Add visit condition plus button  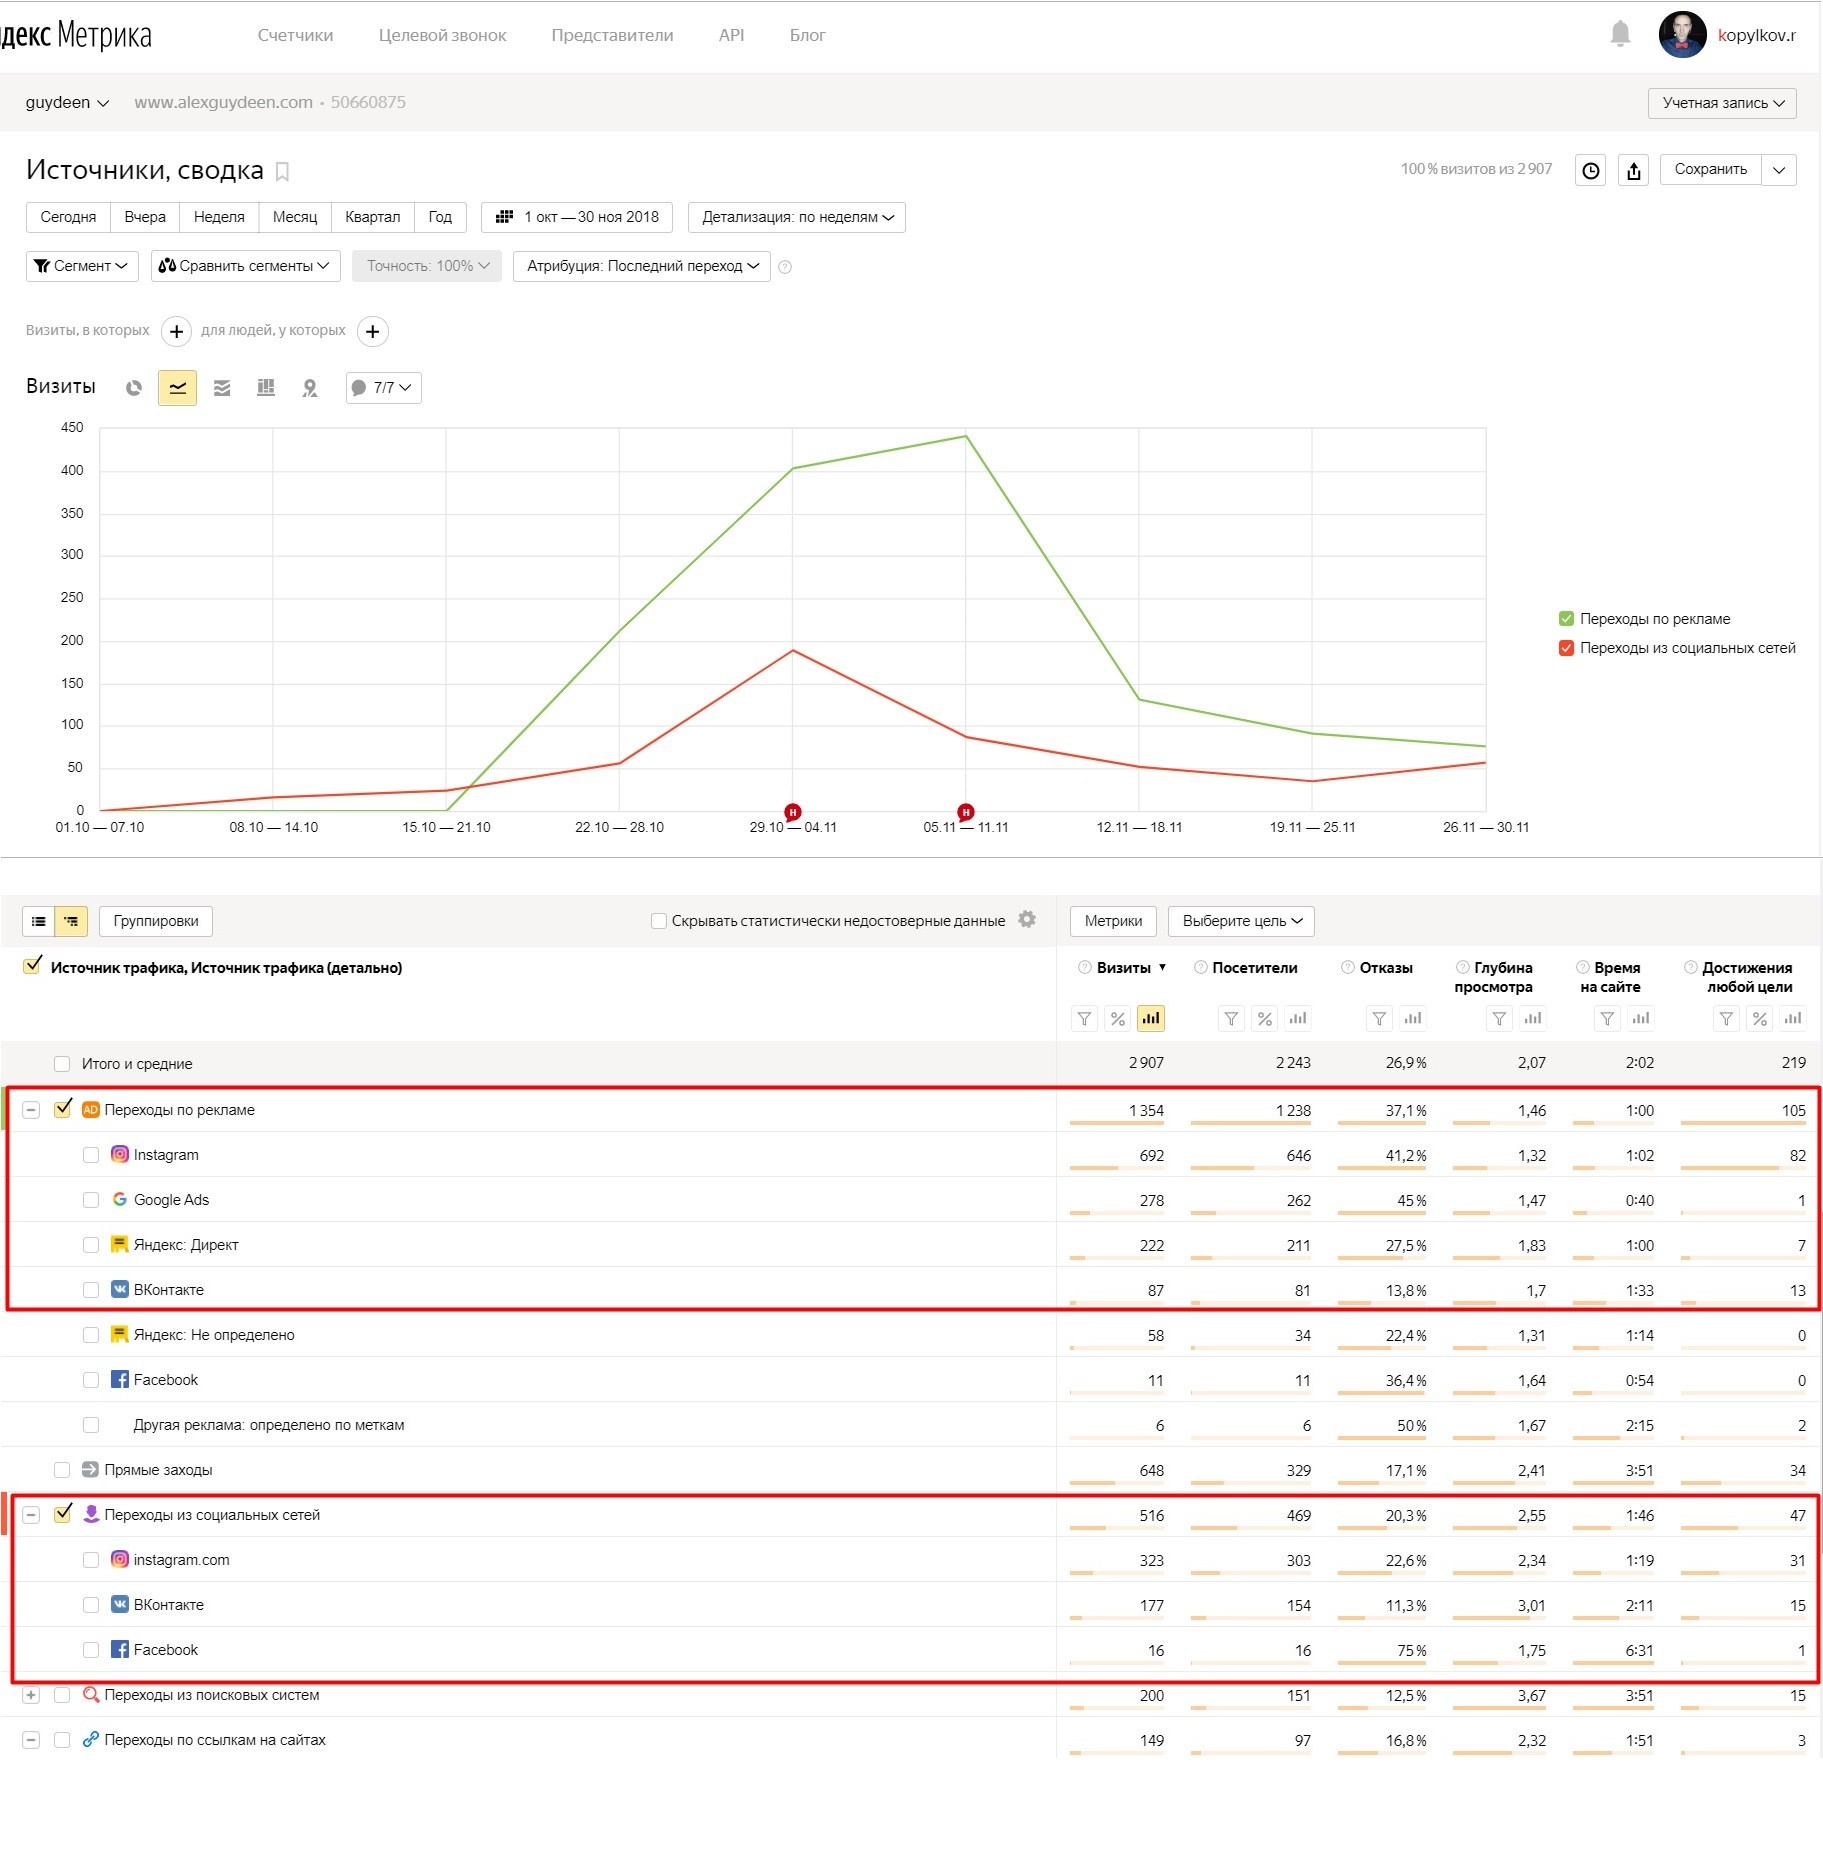coord(176,331)
